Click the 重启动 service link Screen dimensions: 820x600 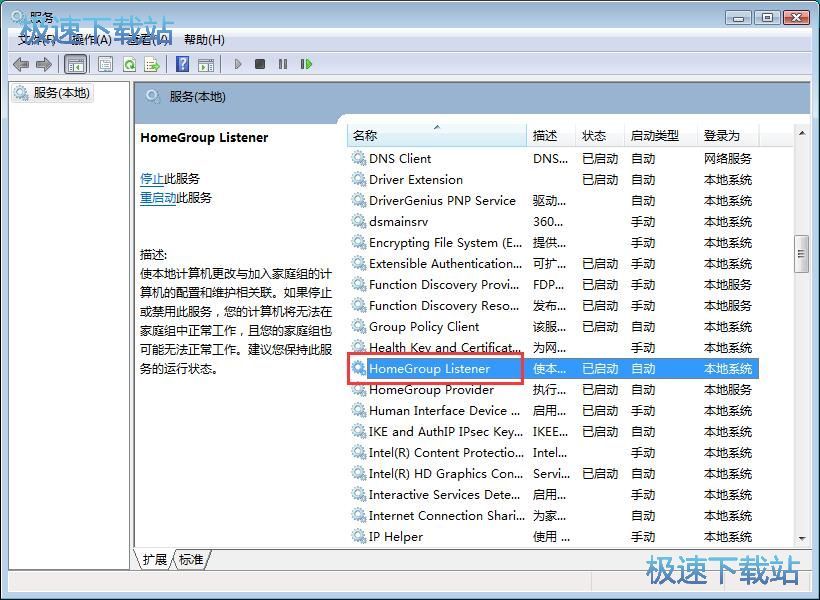click(158, 198)
